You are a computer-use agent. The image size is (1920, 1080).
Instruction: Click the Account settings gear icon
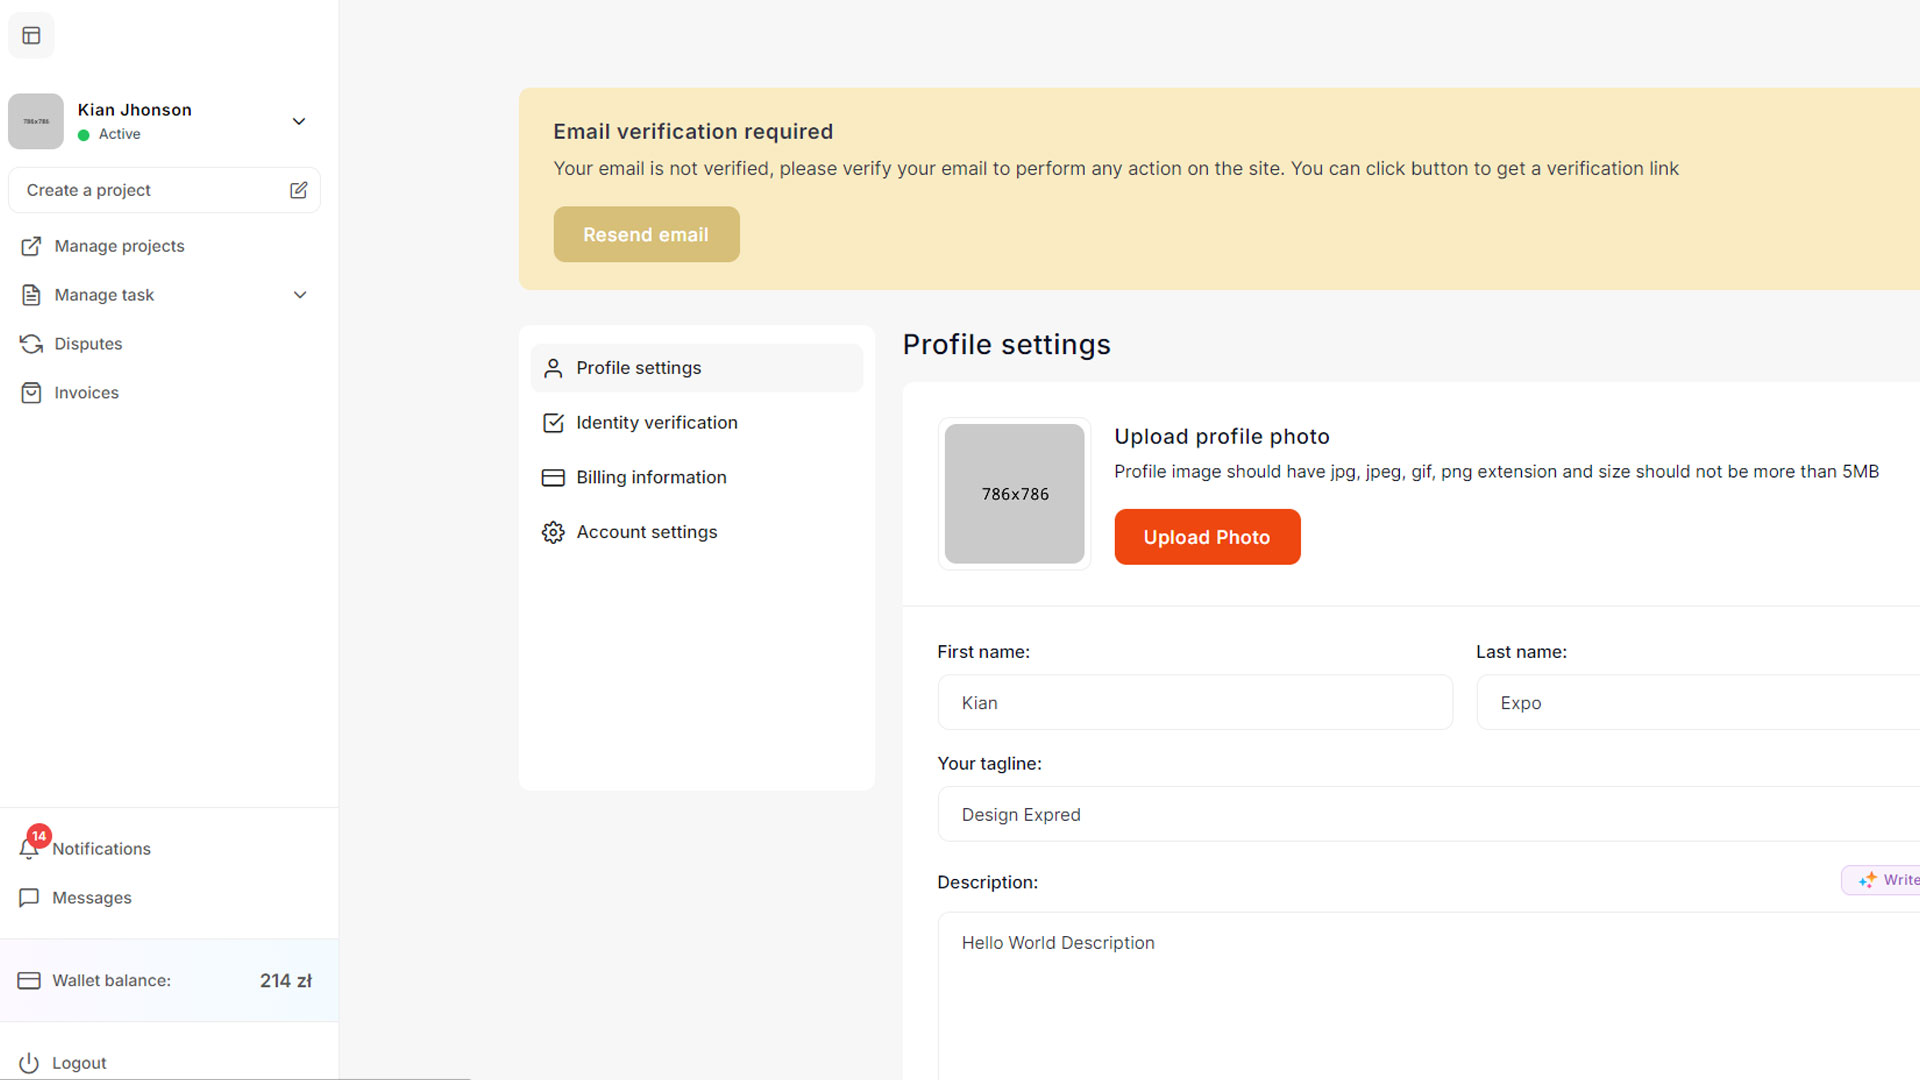[x=553, y=532]
